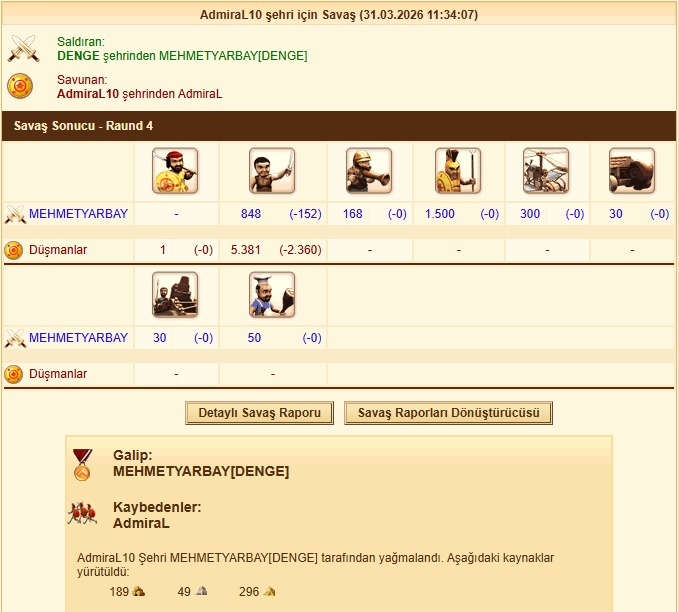Screen dimensions: 679x612
Task: Select the cook unit icon
Action: pos(272,295)
